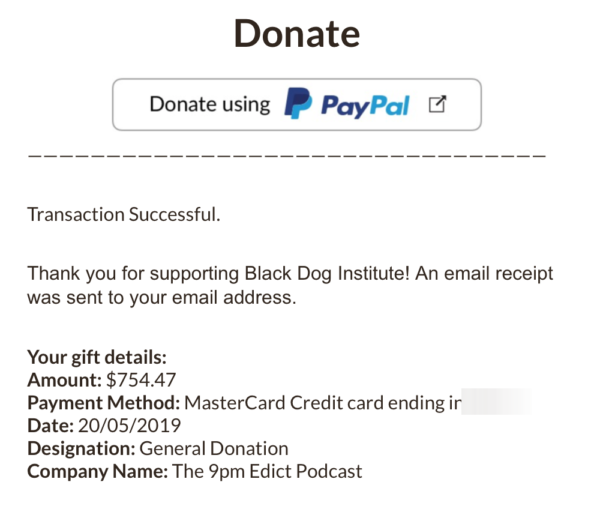Click the $754.47 amount value
600x515 pixels.
[x=142, y=380]
